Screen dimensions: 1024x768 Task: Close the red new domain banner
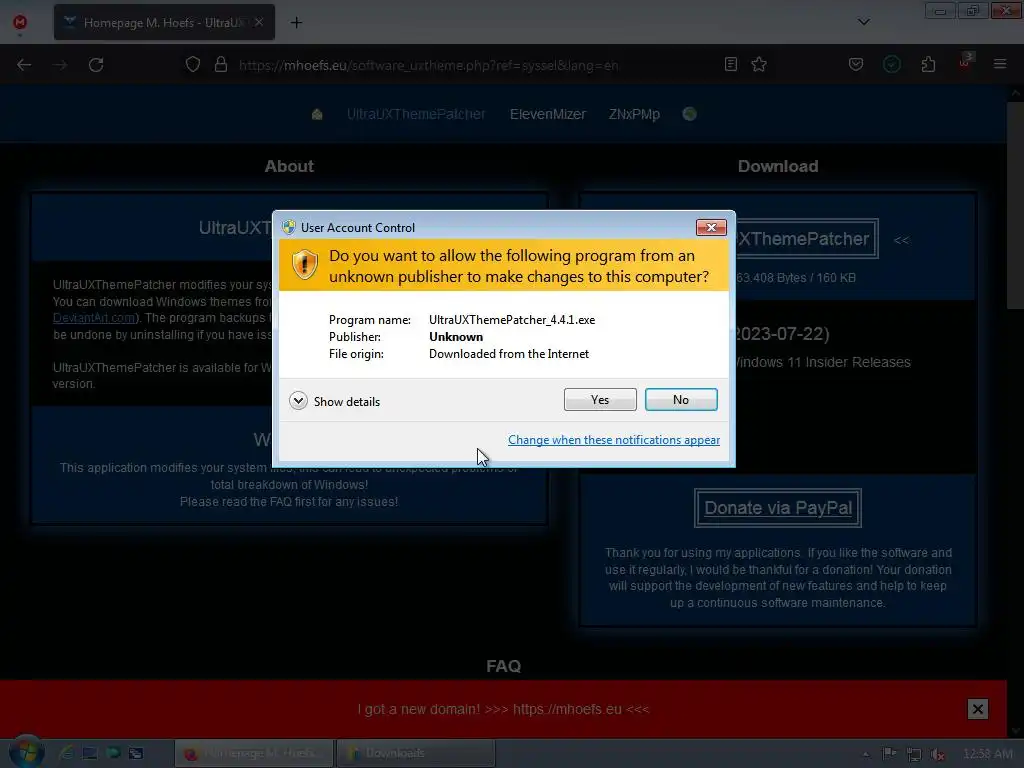[x=978, y=709]
